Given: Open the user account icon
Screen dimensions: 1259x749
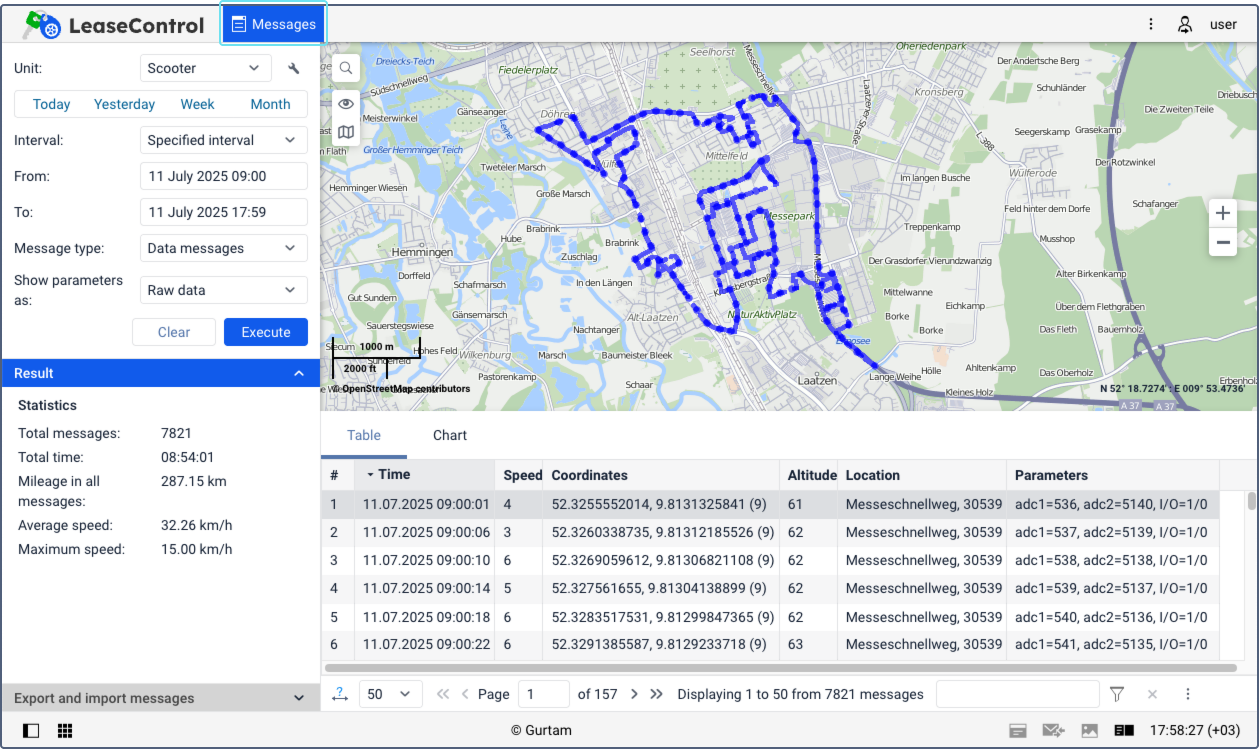Looking at the screenshot, I should point(1185,24).
